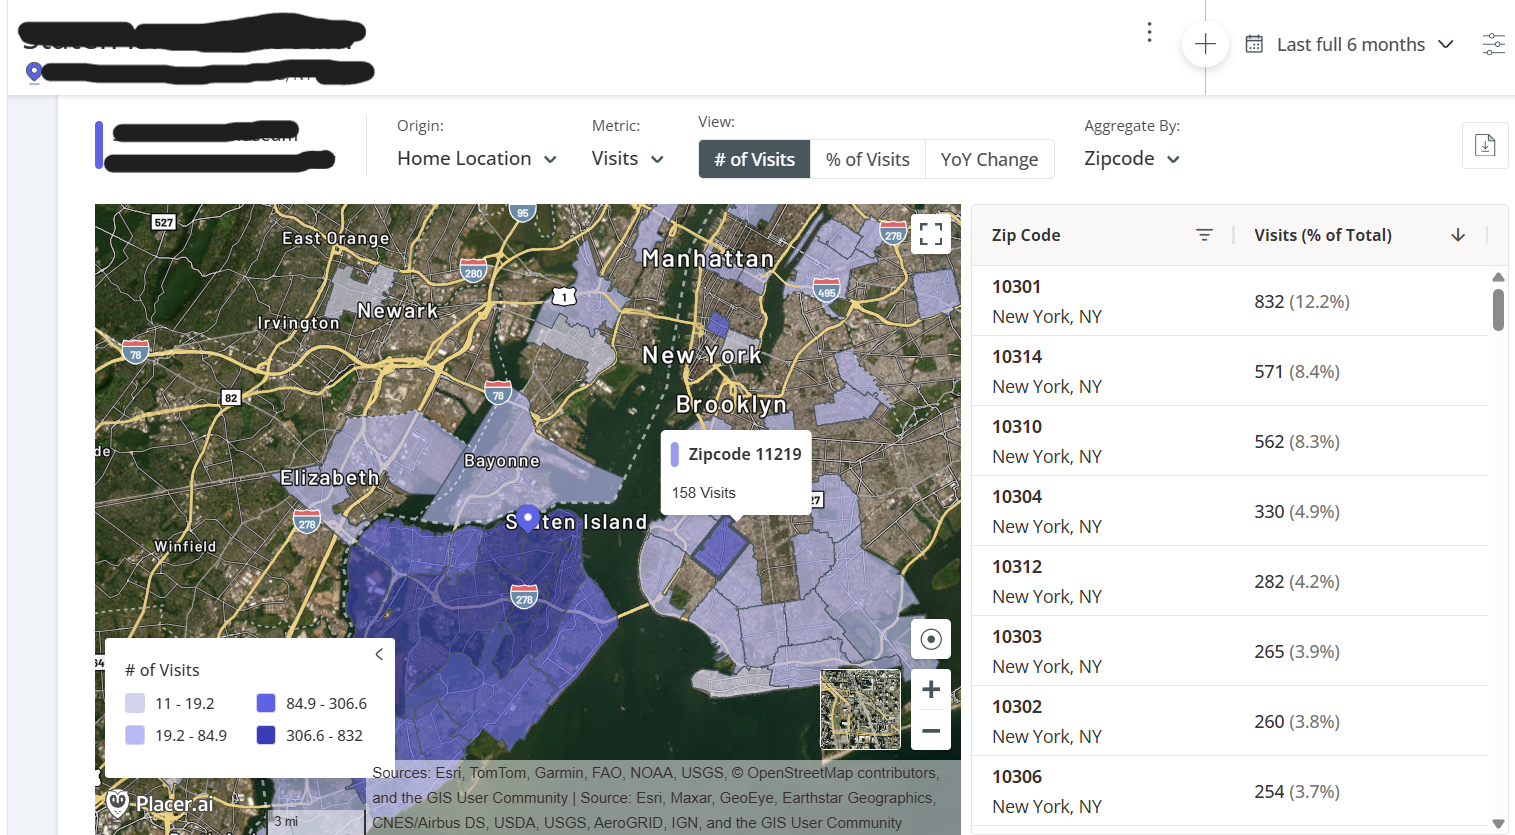Open the Zipcode aggregate dropdown

(x=1132, y=159)
